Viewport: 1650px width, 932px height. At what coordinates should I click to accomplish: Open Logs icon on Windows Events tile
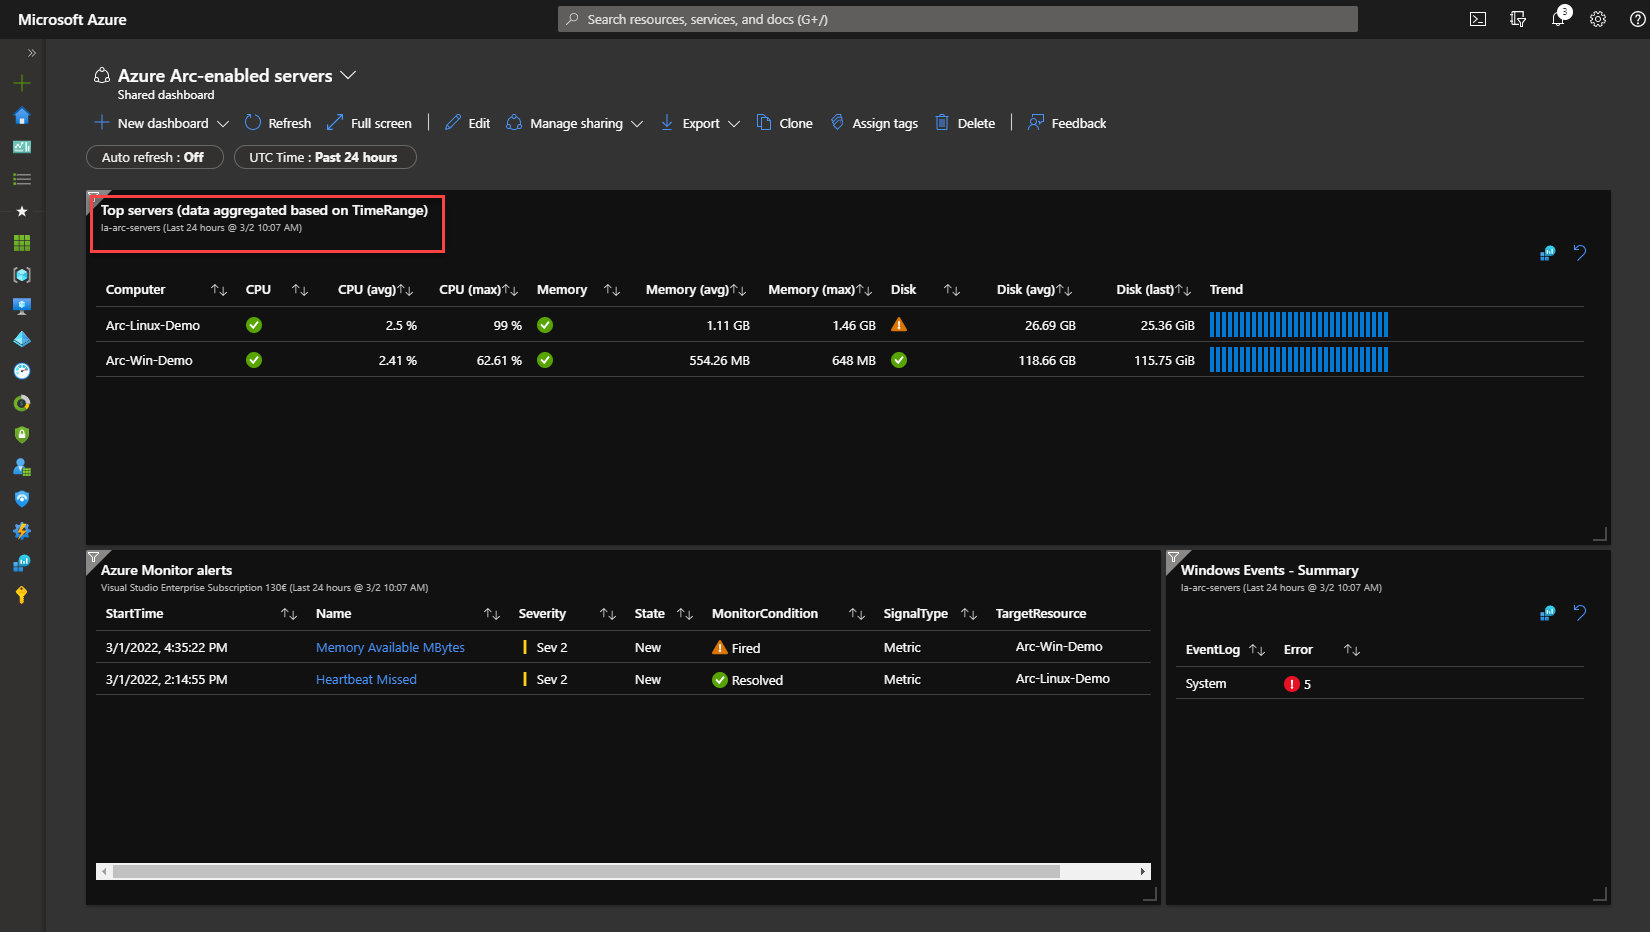point(1547,613)
